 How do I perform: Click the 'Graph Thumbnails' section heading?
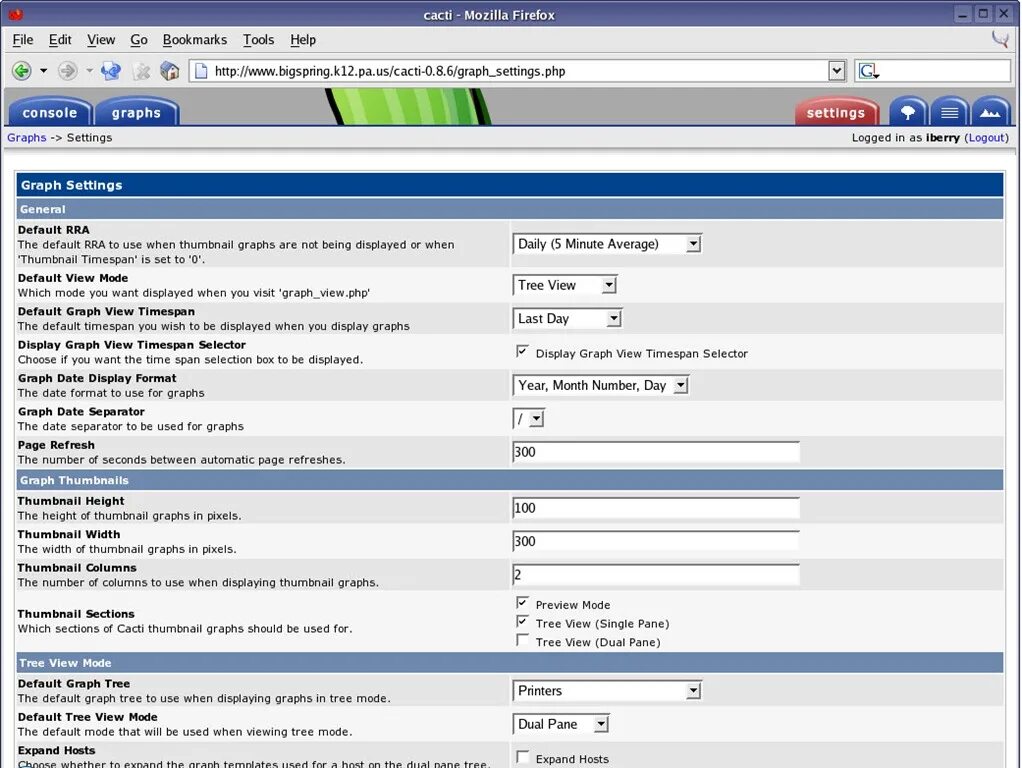(74, 480)
